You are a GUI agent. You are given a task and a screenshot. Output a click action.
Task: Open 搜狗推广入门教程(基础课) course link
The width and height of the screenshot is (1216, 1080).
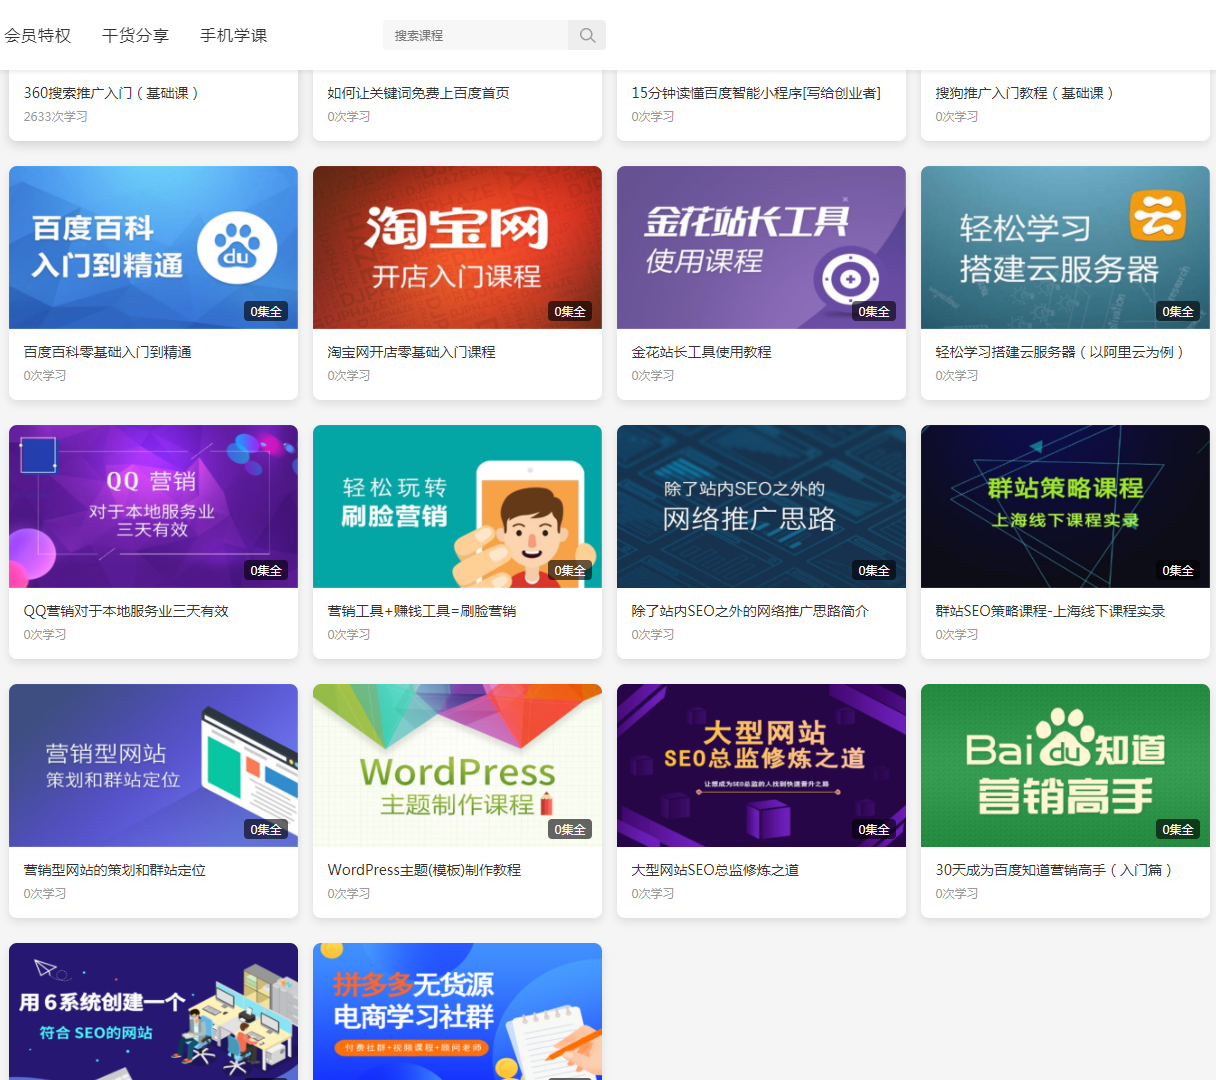tap(1025, 93)
